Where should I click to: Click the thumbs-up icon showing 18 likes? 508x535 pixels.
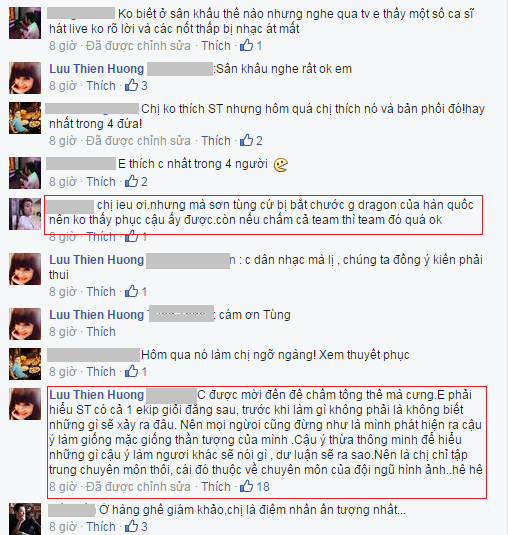coord(246,486)
